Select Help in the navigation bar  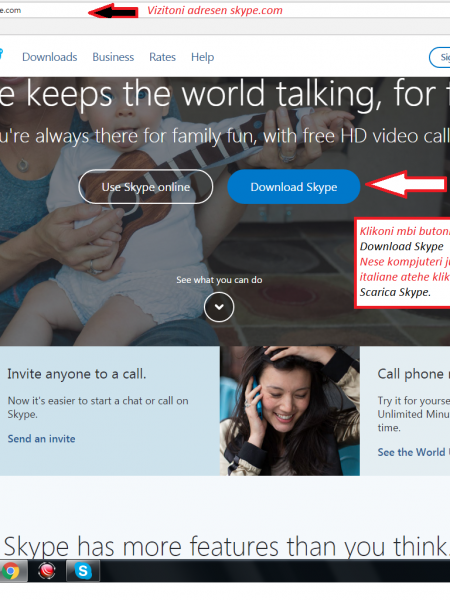[x=203, y=57]
